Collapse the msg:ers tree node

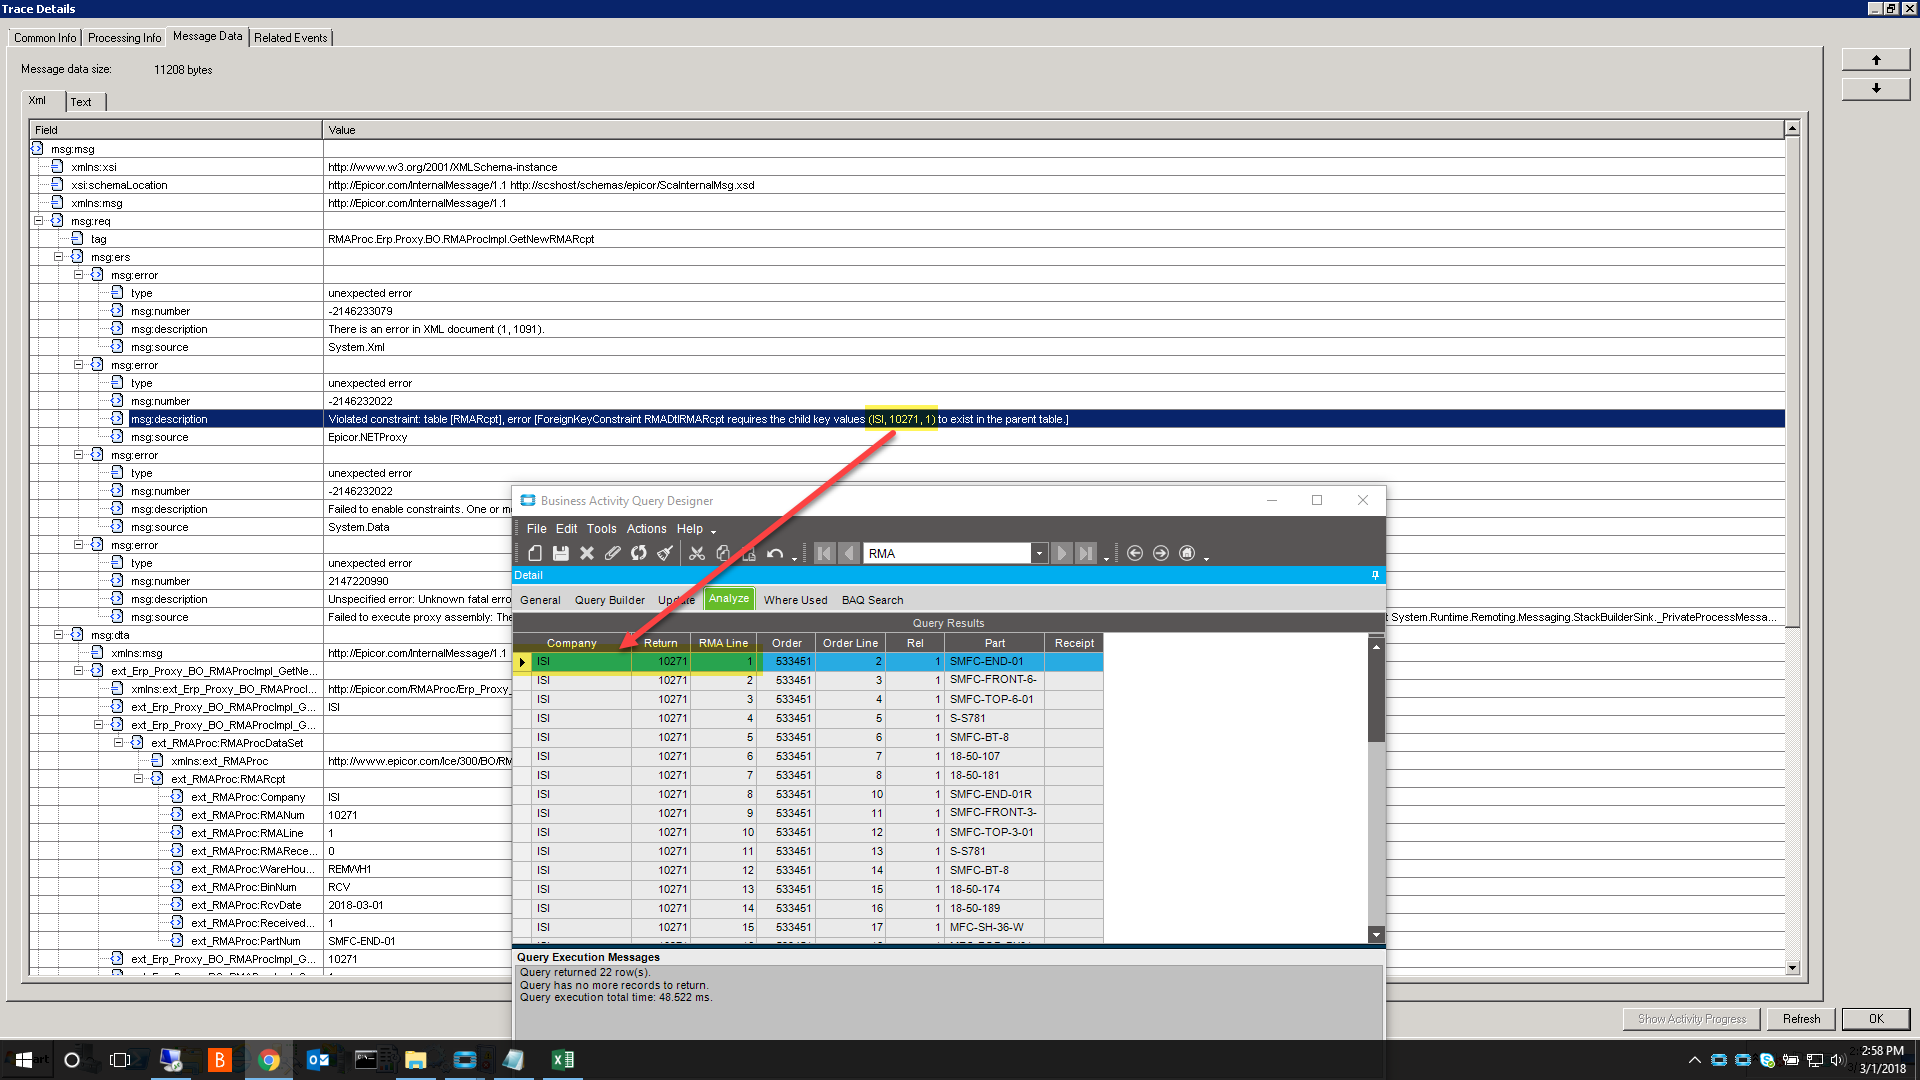coord(59,257)
